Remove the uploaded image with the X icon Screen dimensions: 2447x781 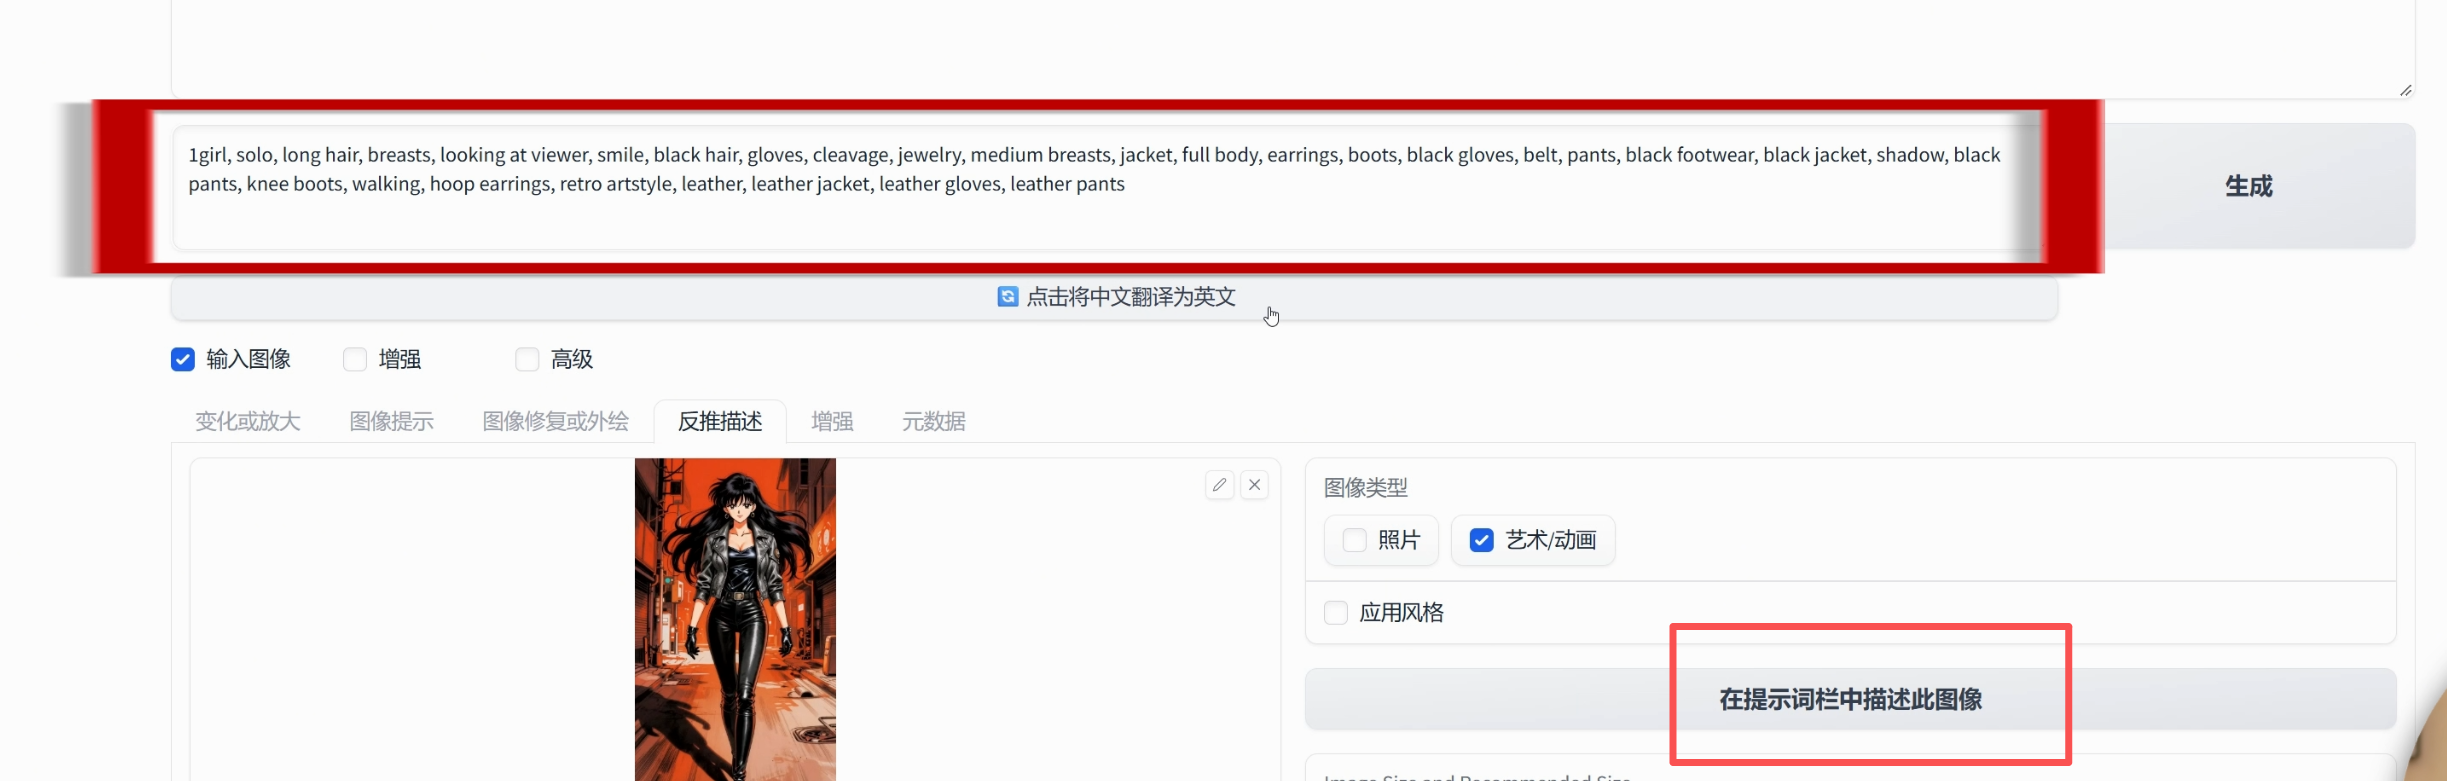pos(1254,485)
